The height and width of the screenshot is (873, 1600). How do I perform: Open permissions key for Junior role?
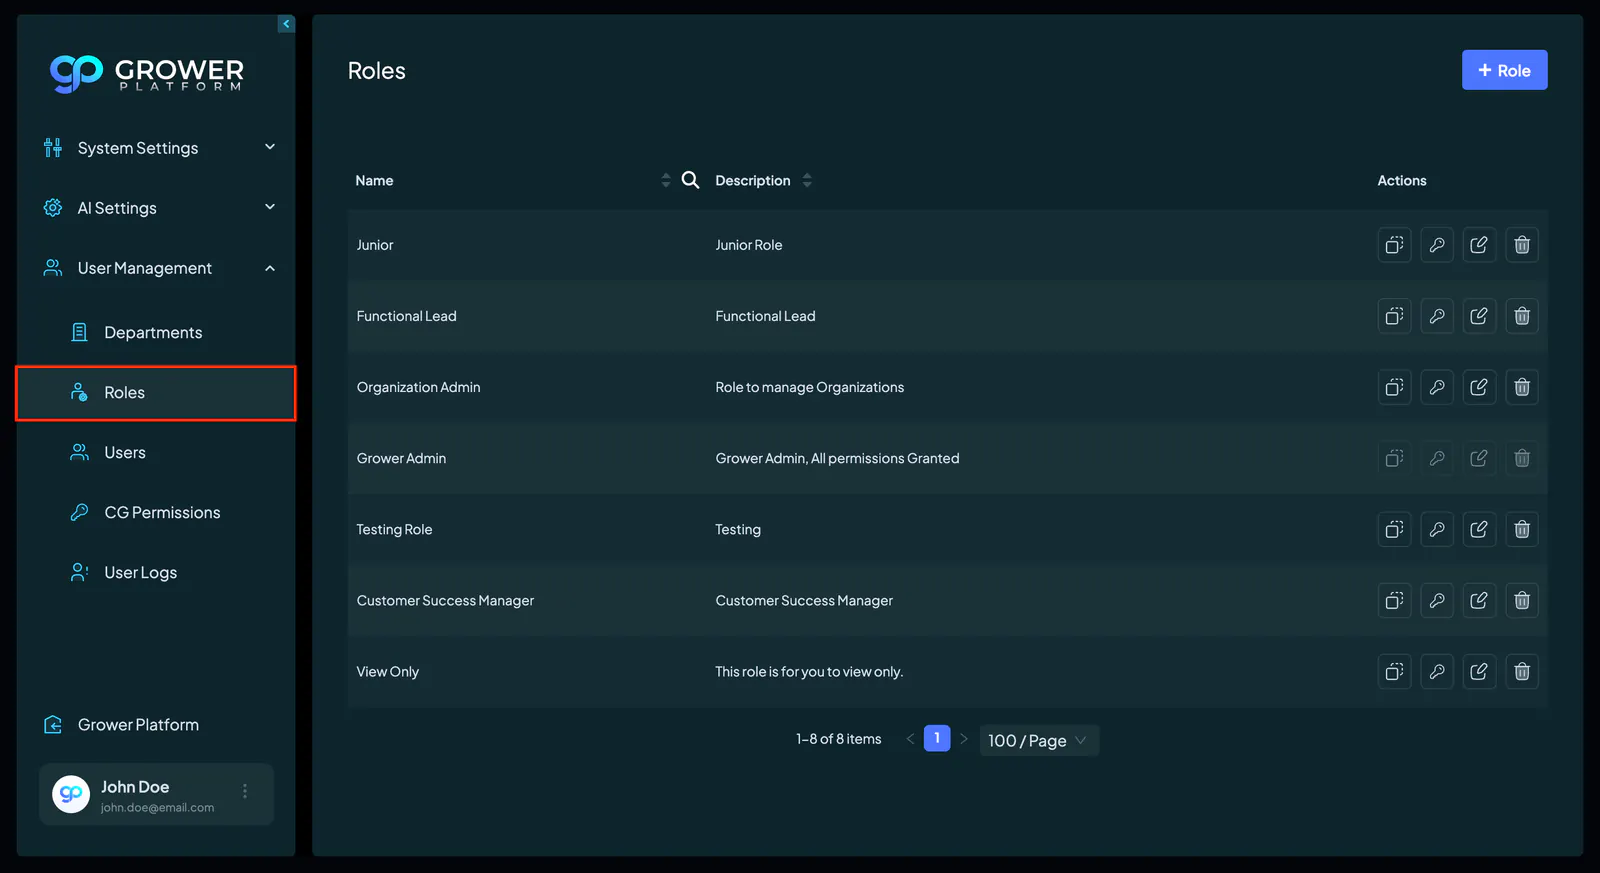[x=1437, y=245]
